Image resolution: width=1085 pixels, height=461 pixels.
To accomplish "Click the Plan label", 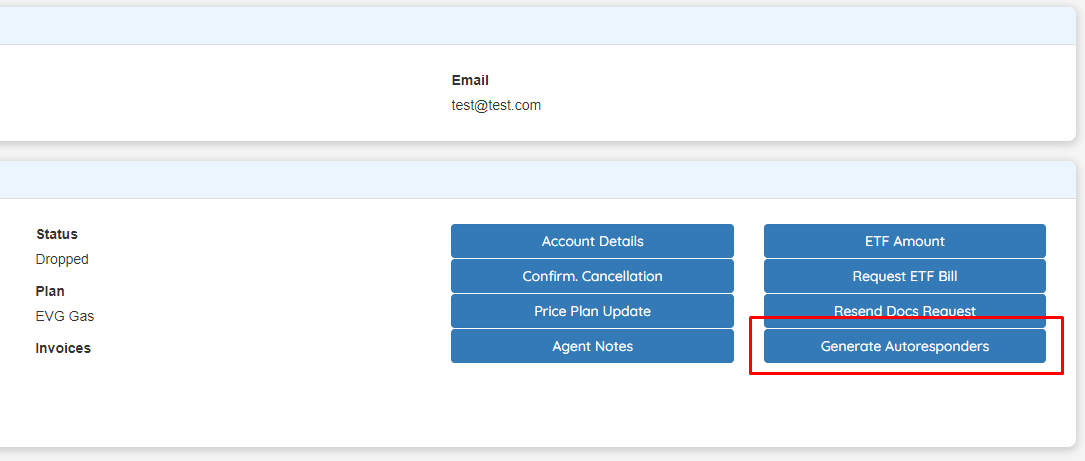I will [50, 291].
